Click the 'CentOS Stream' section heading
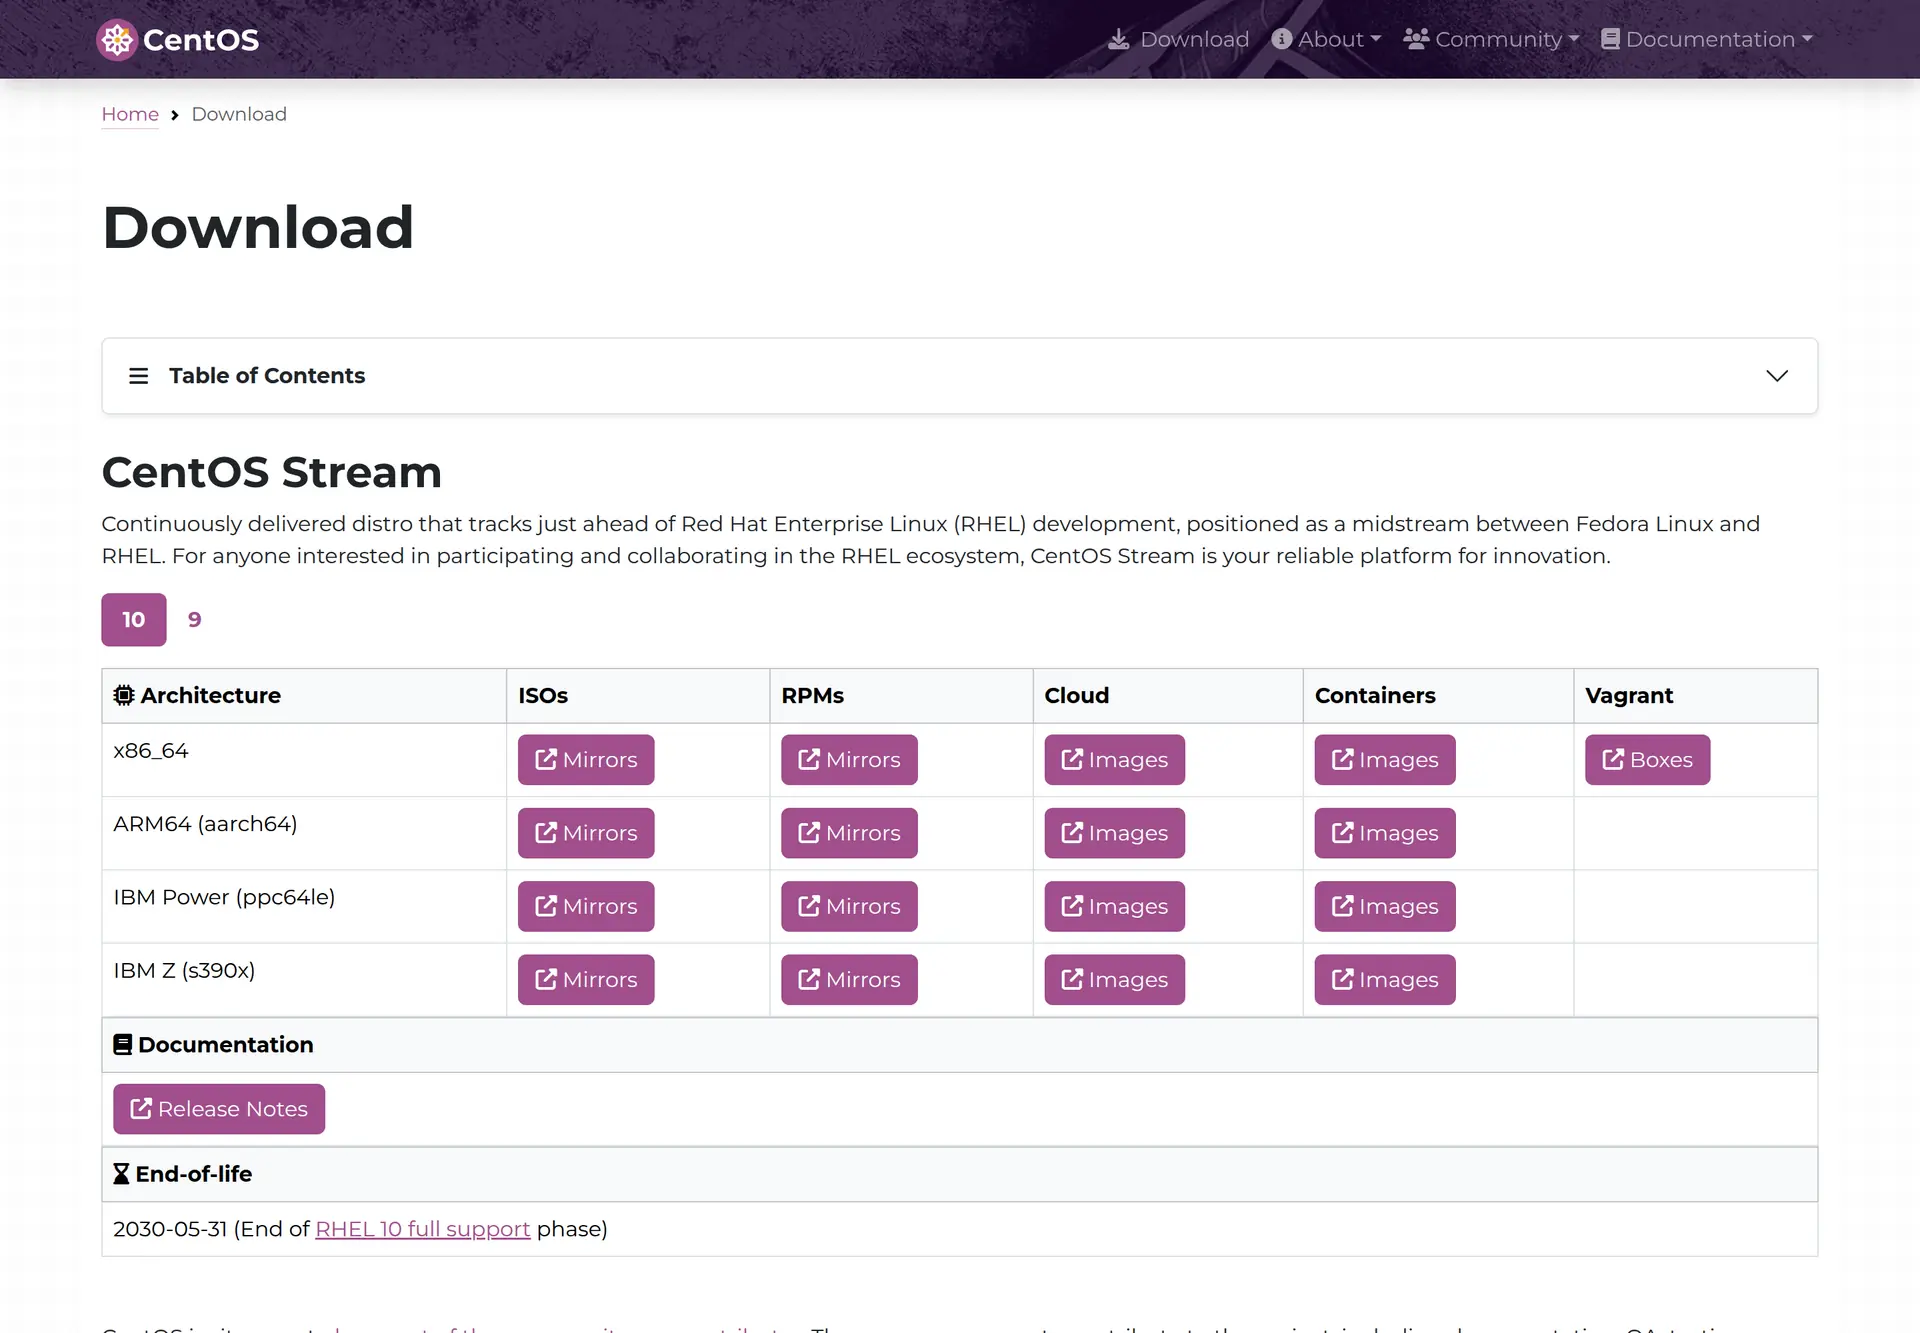 [x=272, y=472]
